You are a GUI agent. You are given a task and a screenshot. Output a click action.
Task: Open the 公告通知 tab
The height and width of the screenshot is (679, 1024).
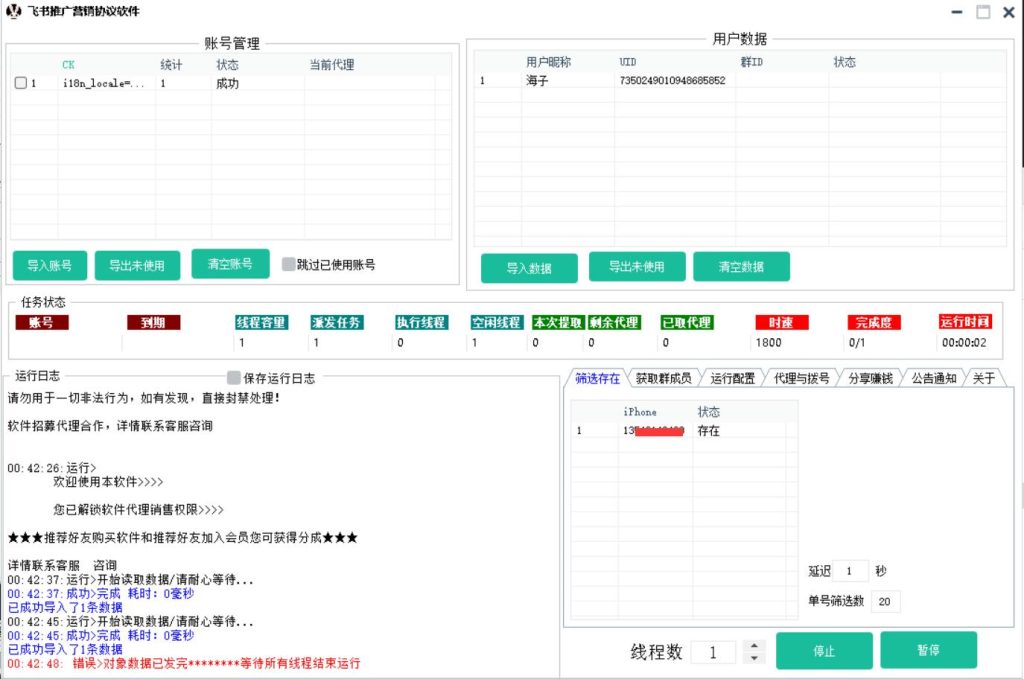click(x=936, y=378)
